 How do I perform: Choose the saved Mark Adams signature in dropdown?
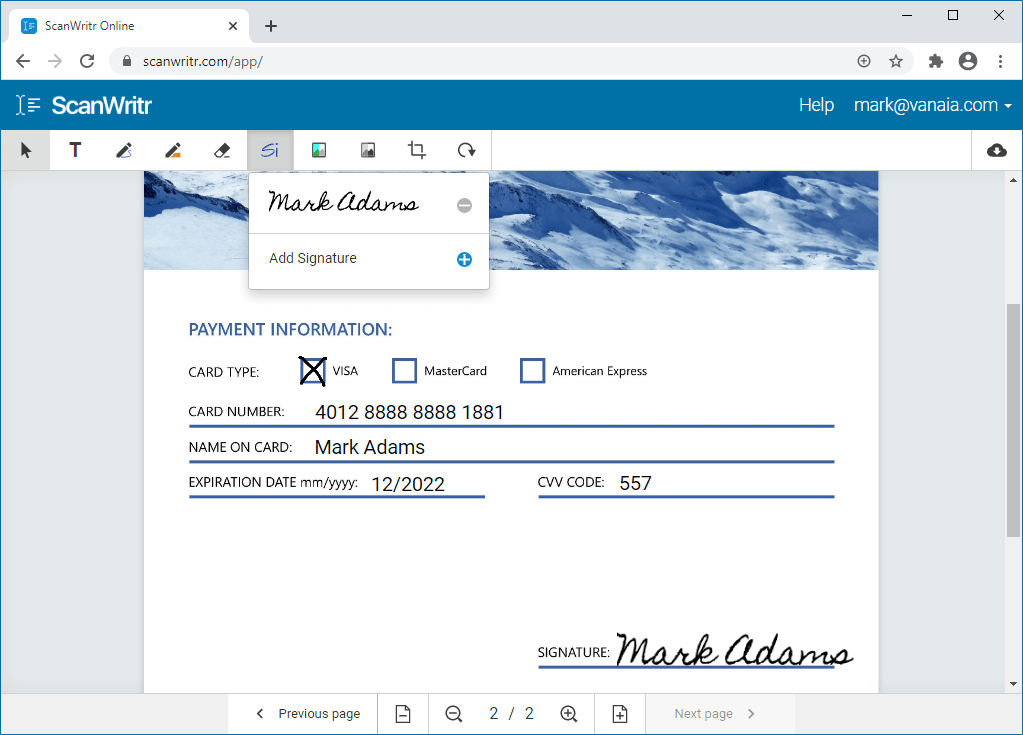click(x=343, y=203)
